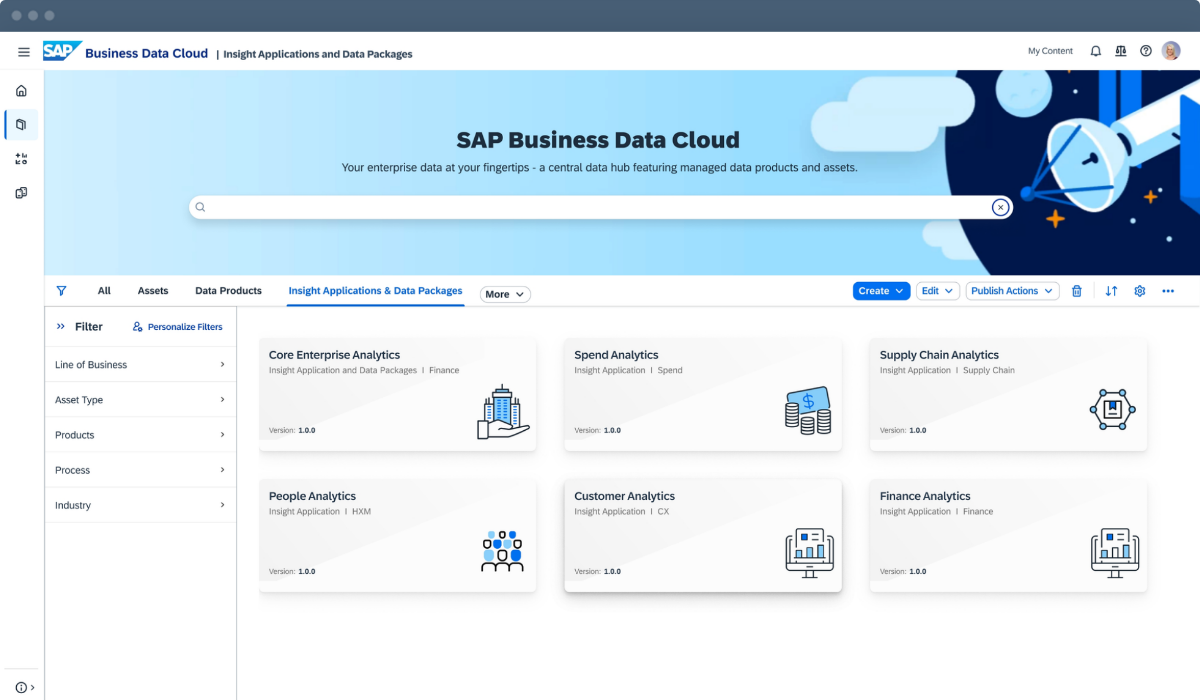The height and width of the screenshot is (700, 1200).
Task: Expand the Line of Business filter
Action: 140,365
